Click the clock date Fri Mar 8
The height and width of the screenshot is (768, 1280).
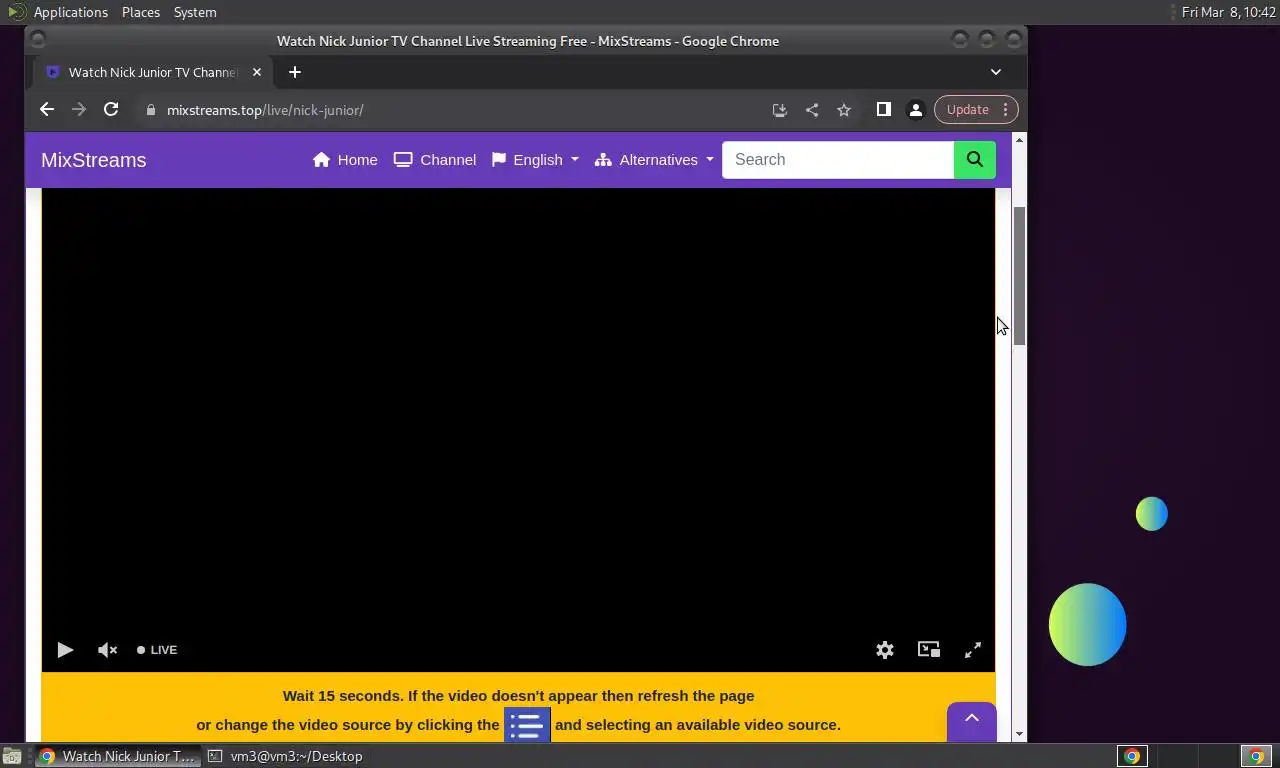(x=1228, y=12)
